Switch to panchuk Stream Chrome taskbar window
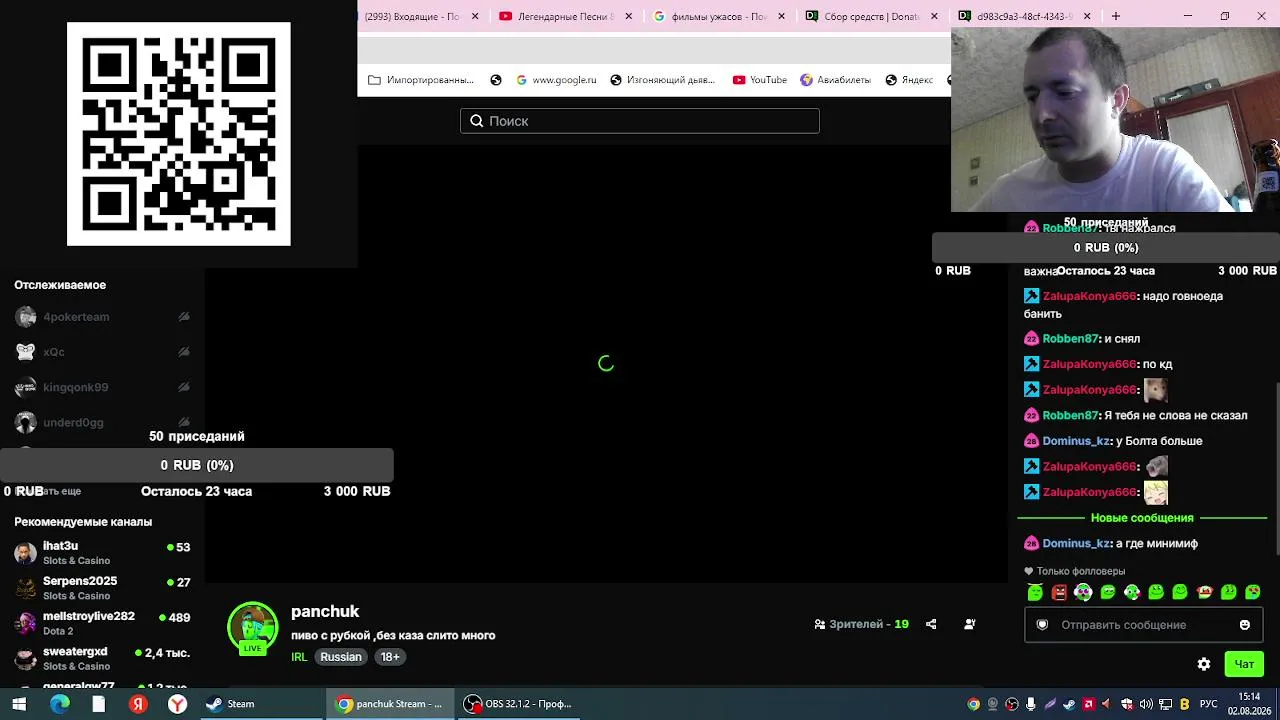 [x=390, y=704]
